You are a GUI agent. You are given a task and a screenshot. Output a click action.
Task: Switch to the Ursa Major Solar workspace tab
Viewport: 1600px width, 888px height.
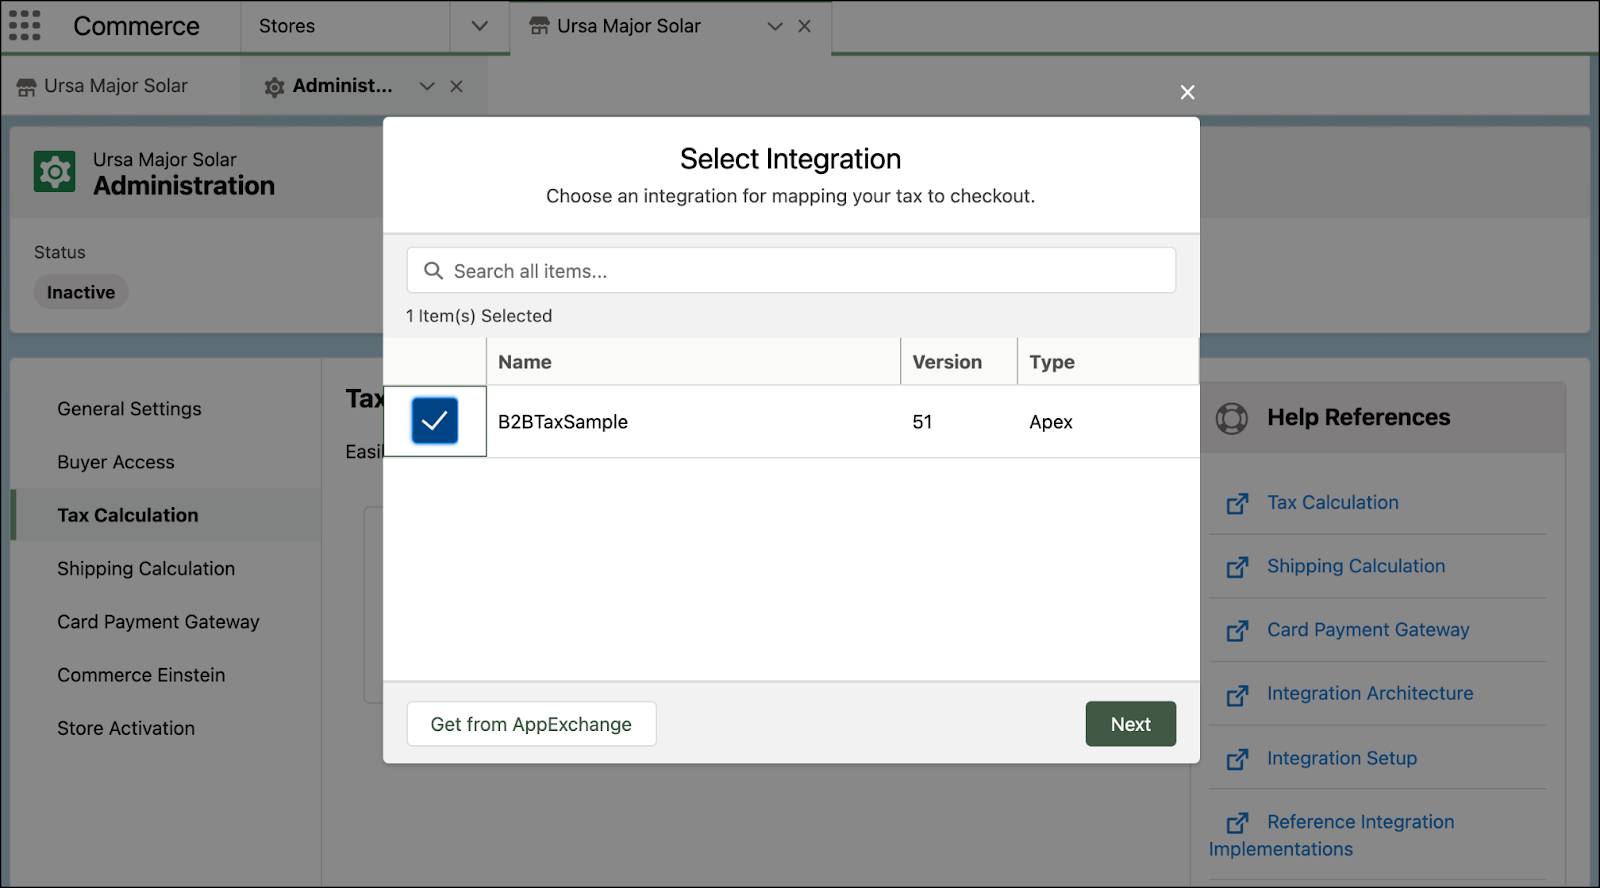pyautogui.click(x=628, y=26)
